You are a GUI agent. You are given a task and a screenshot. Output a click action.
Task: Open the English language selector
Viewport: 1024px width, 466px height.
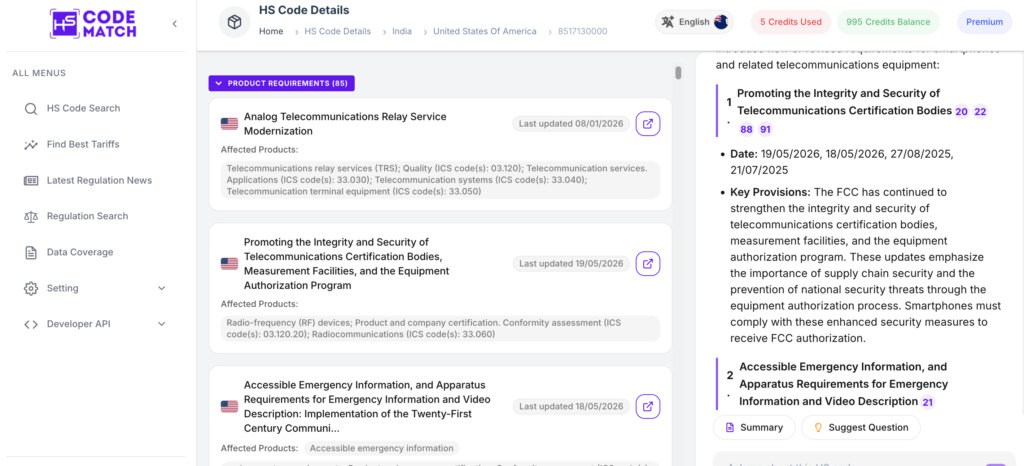[694, 22]
